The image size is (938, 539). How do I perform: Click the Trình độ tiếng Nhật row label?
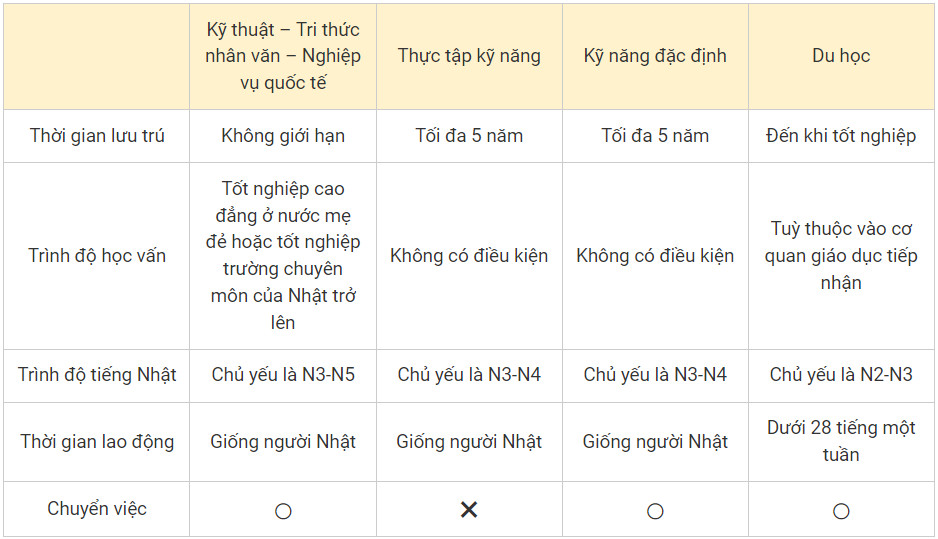pos(97,374)
